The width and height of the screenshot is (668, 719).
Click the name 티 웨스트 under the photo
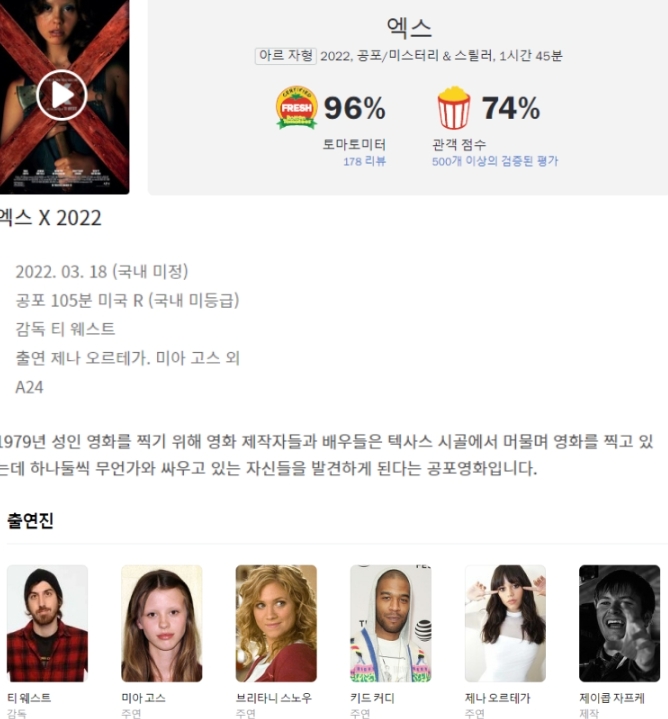tap(29, 698)
